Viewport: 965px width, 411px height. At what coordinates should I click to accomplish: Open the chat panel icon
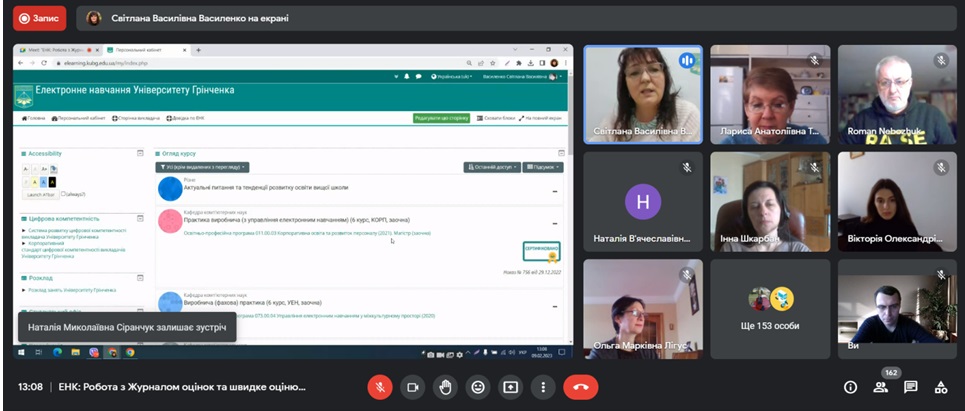(x=911, y=387)
